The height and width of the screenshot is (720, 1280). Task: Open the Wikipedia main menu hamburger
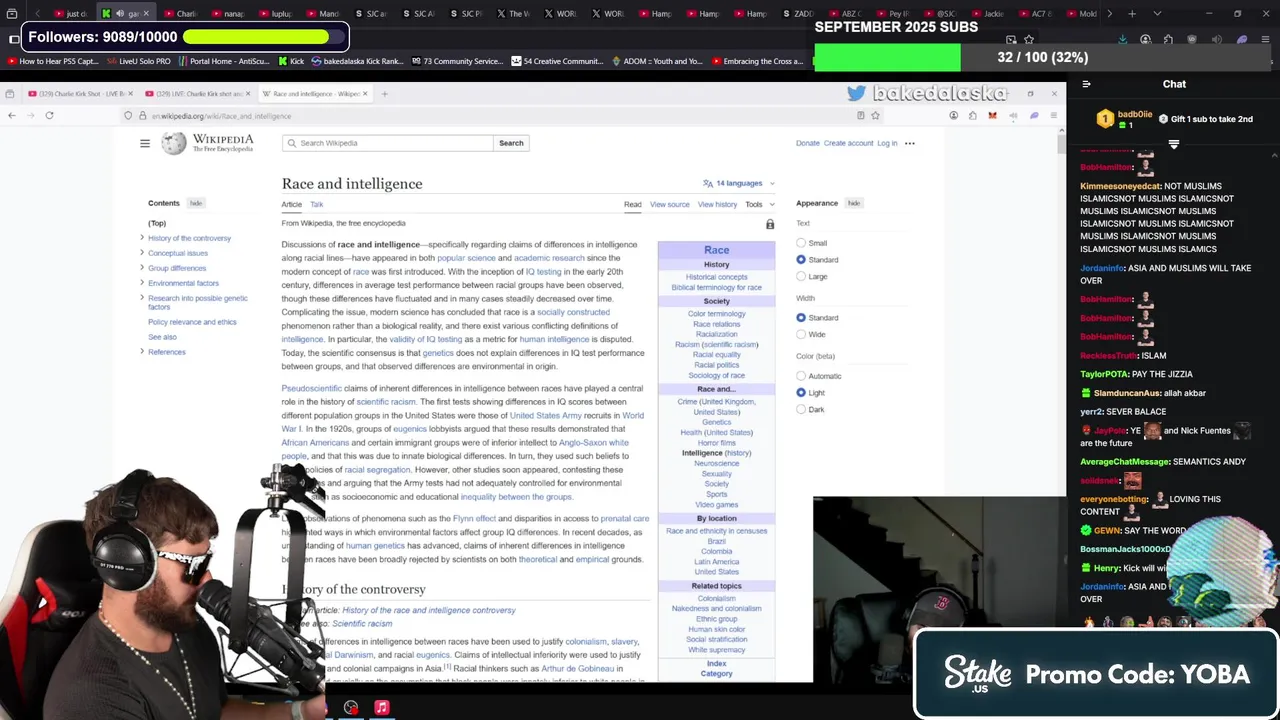pyautogui.click(x=145, y=143)
